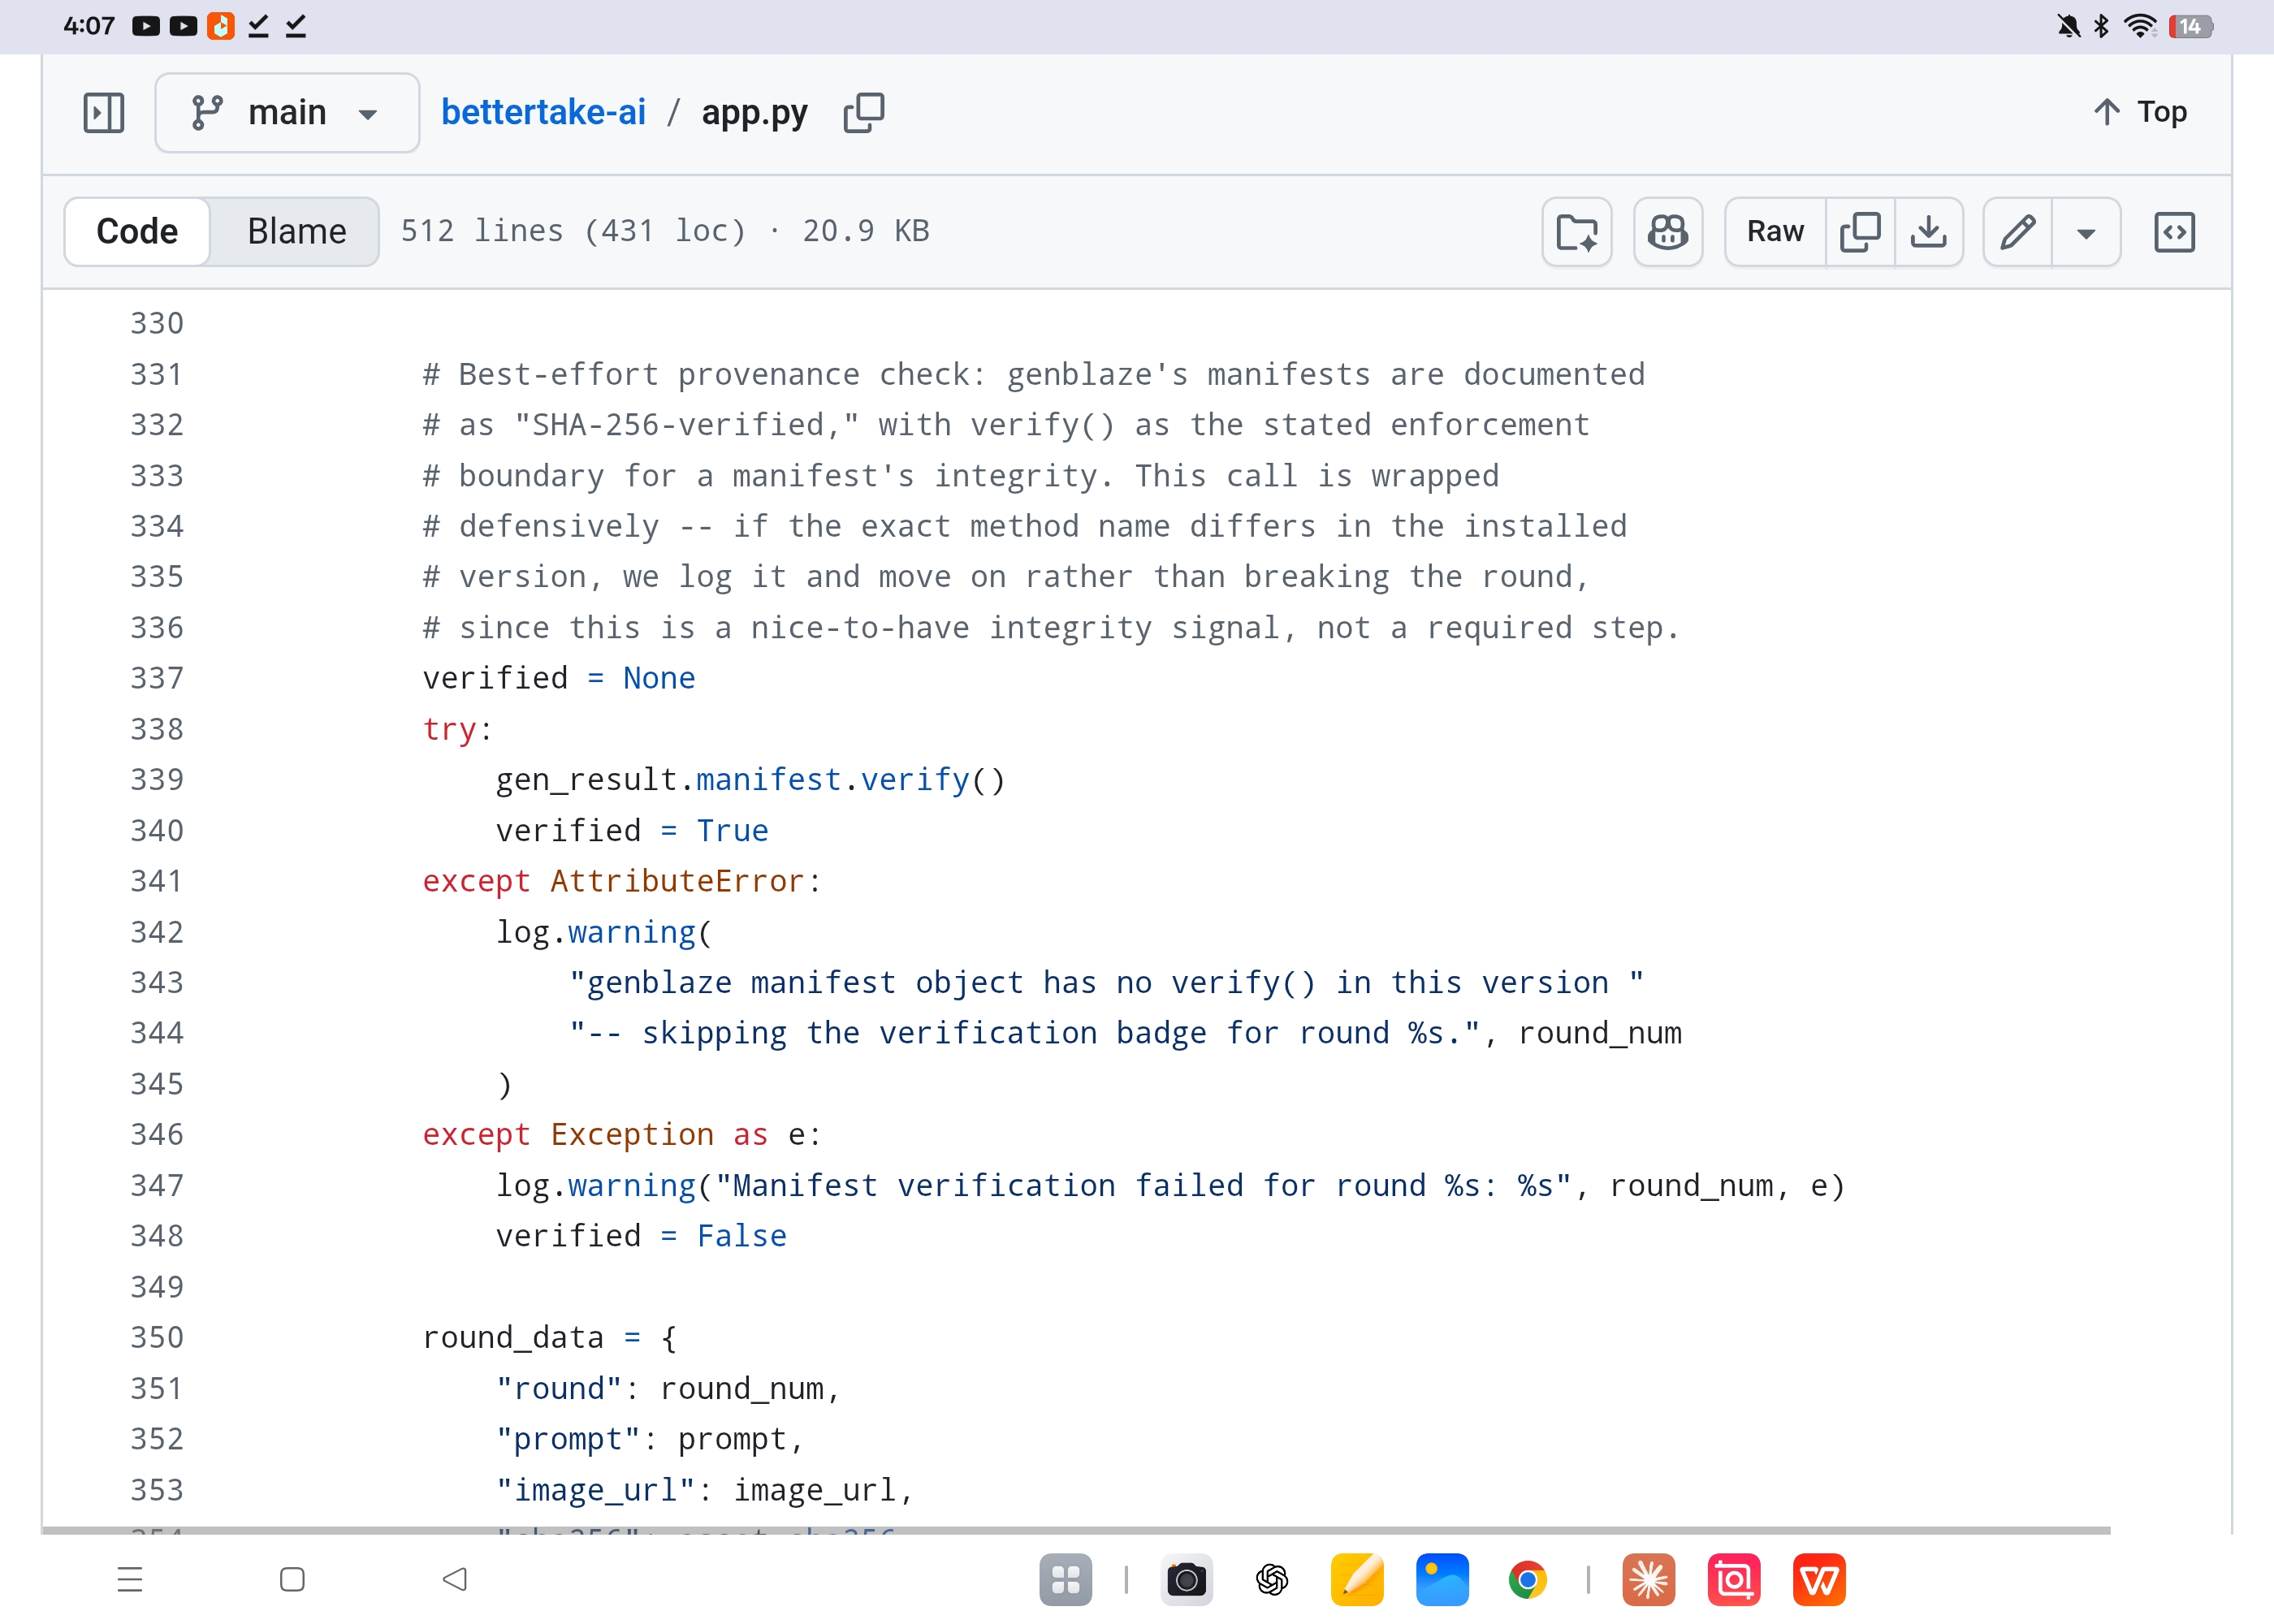The width and height of the screenshot is (2274, 1624).
Task: Open the main branch selector dropdown
Action: (x=287, y=112)
